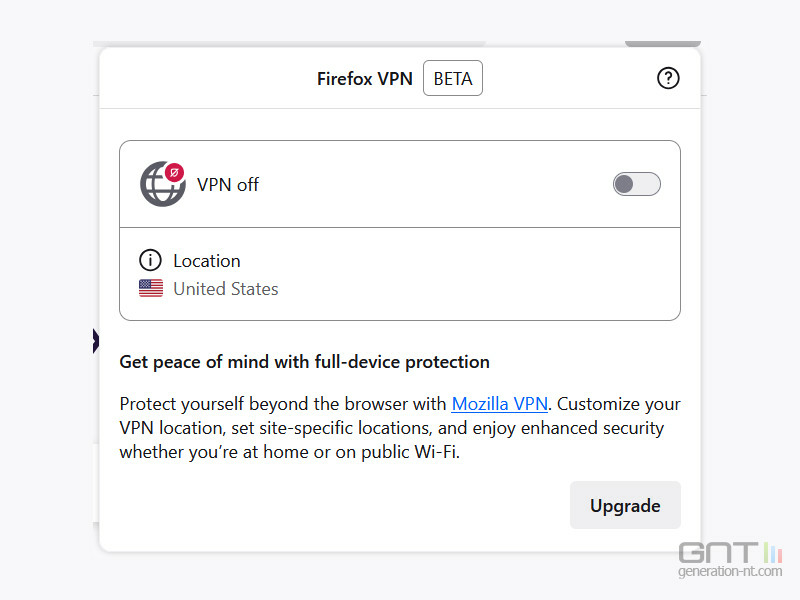Select the Location label

point(207,261)
